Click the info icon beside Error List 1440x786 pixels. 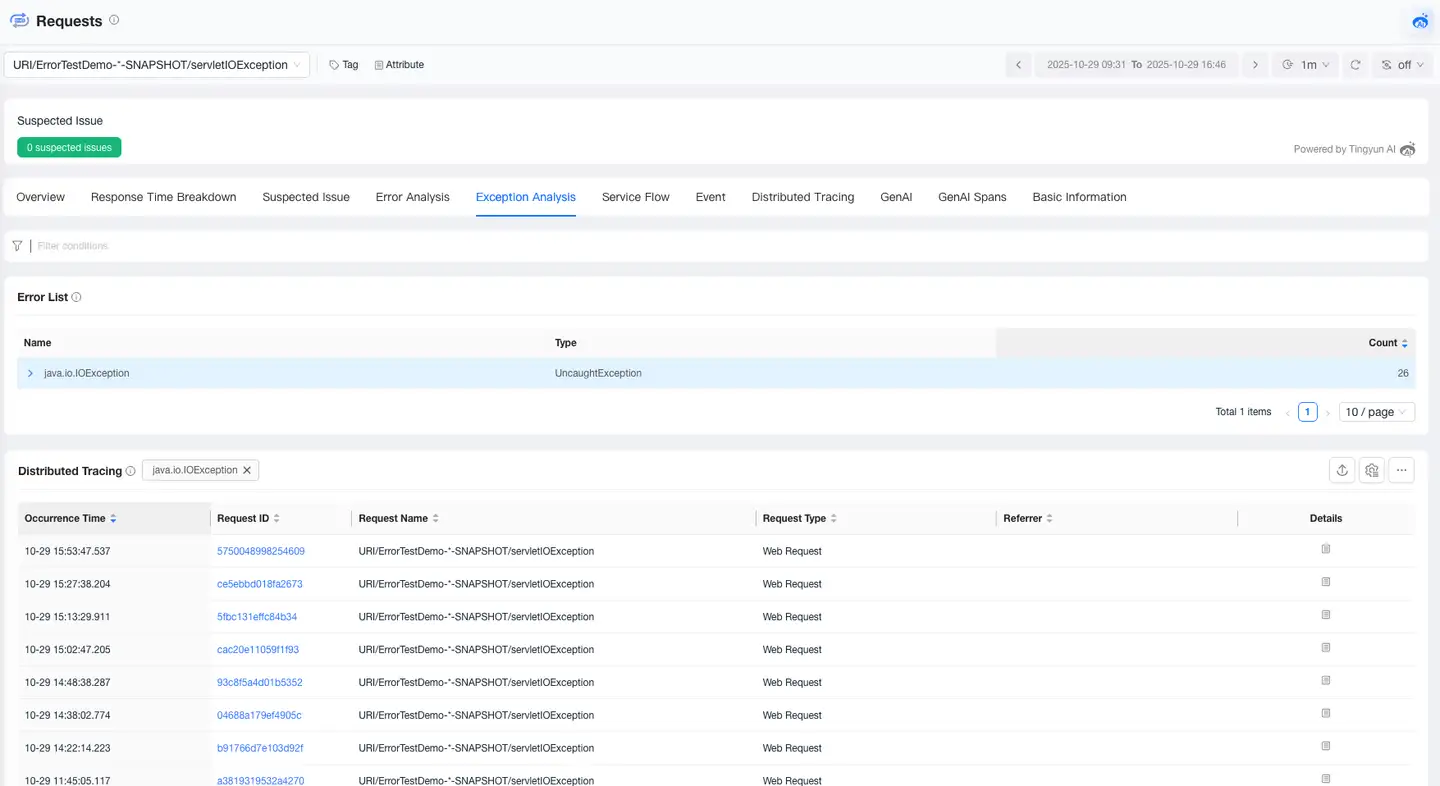pyautogui.click(x=77, y=297)
